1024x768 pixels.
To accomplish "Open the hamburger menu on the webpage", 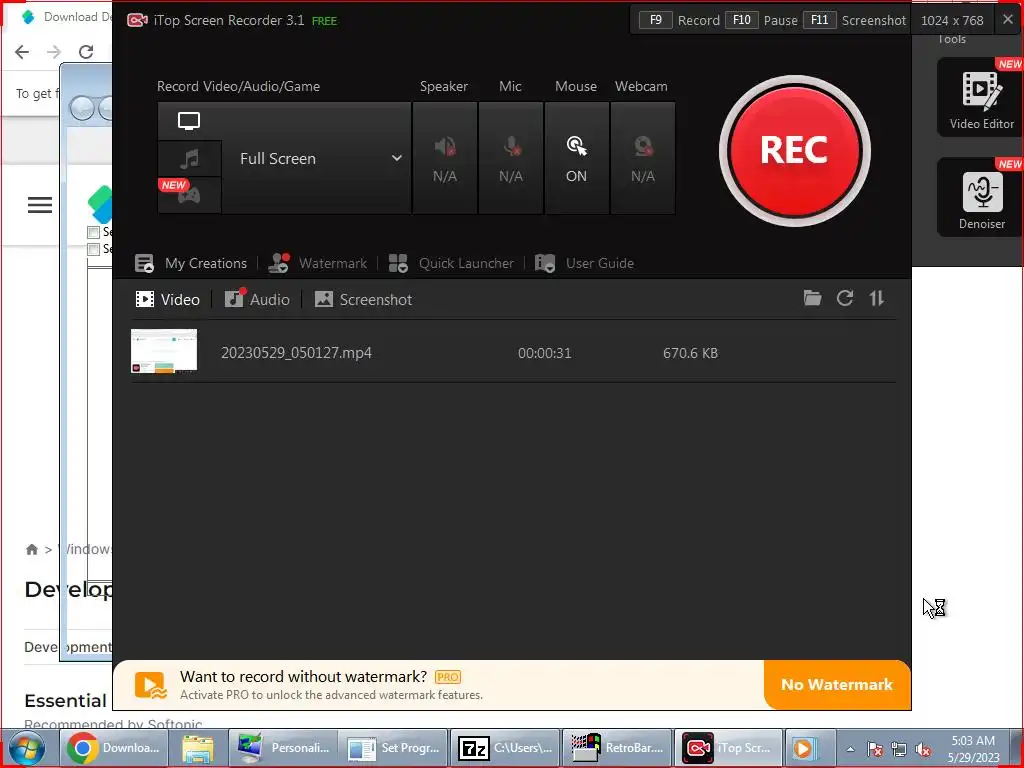I will click(x=40, y=205).
